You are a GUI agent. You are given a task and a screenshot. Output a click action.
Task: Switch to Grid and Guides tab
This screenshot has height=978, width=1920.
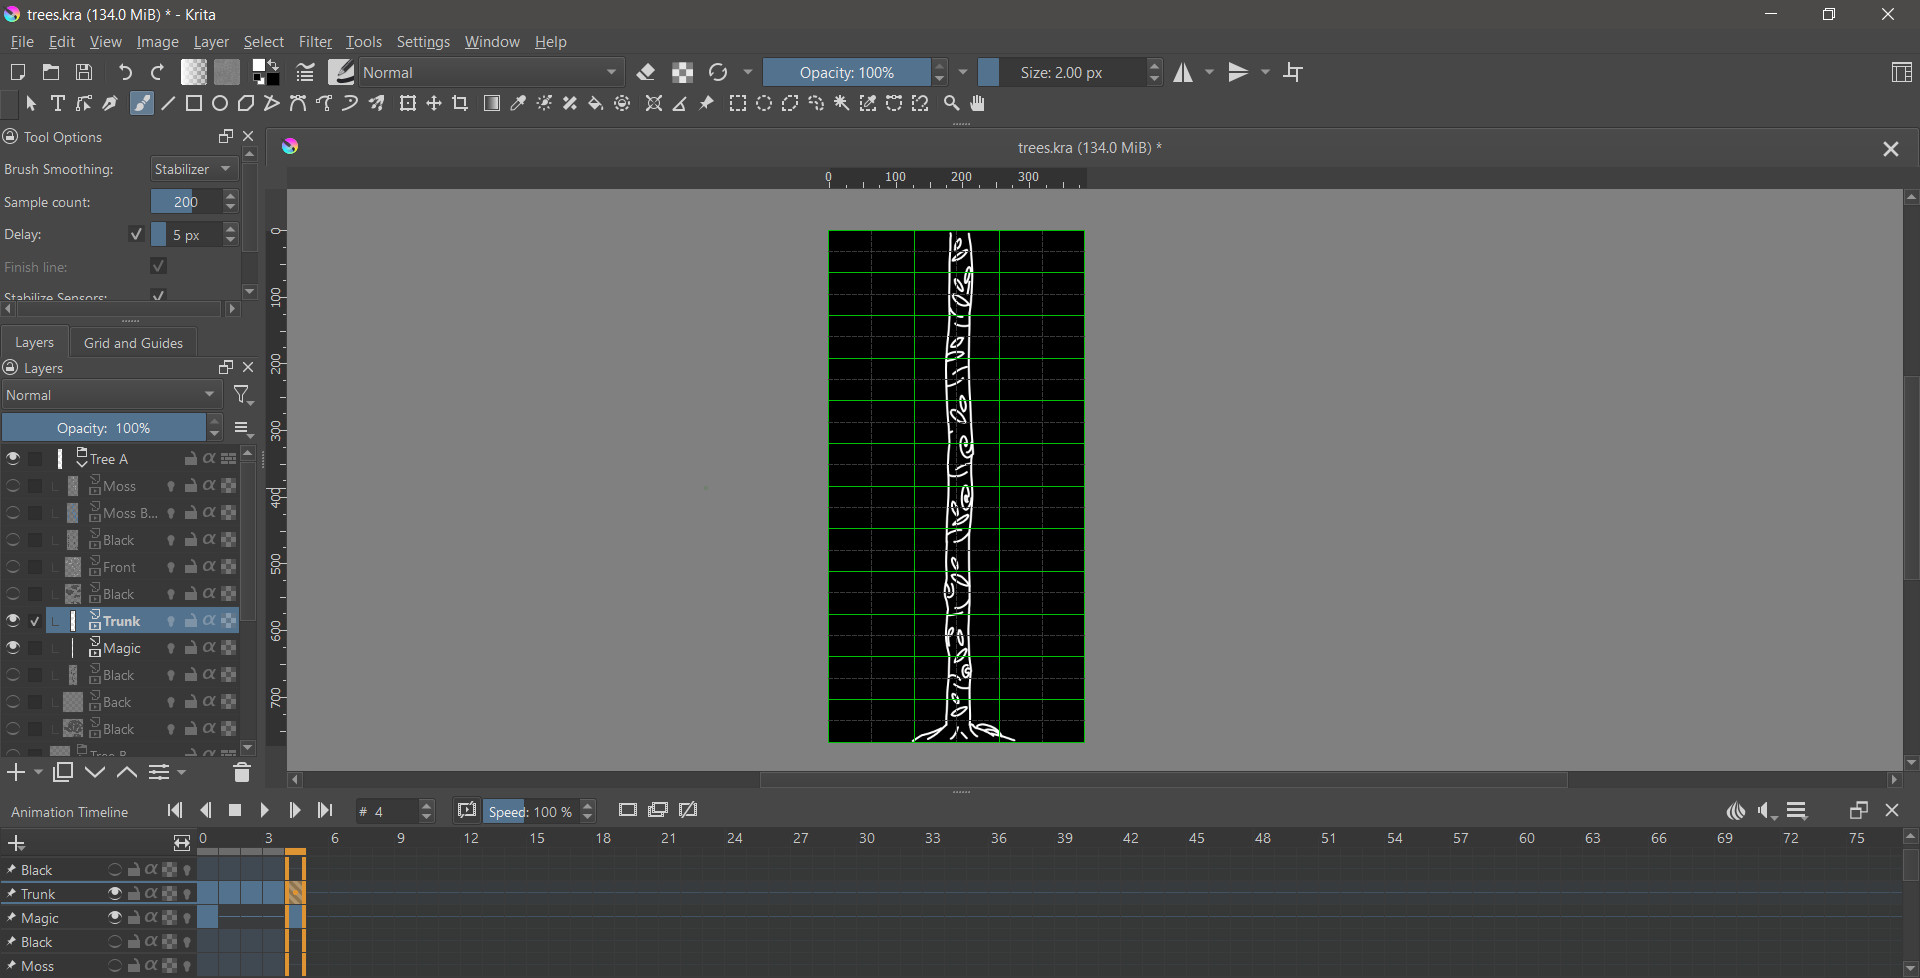[133, 343]
